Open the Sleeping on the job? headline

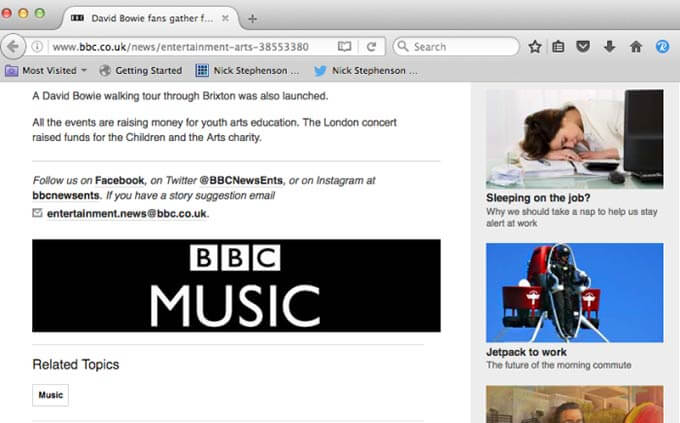538,198
